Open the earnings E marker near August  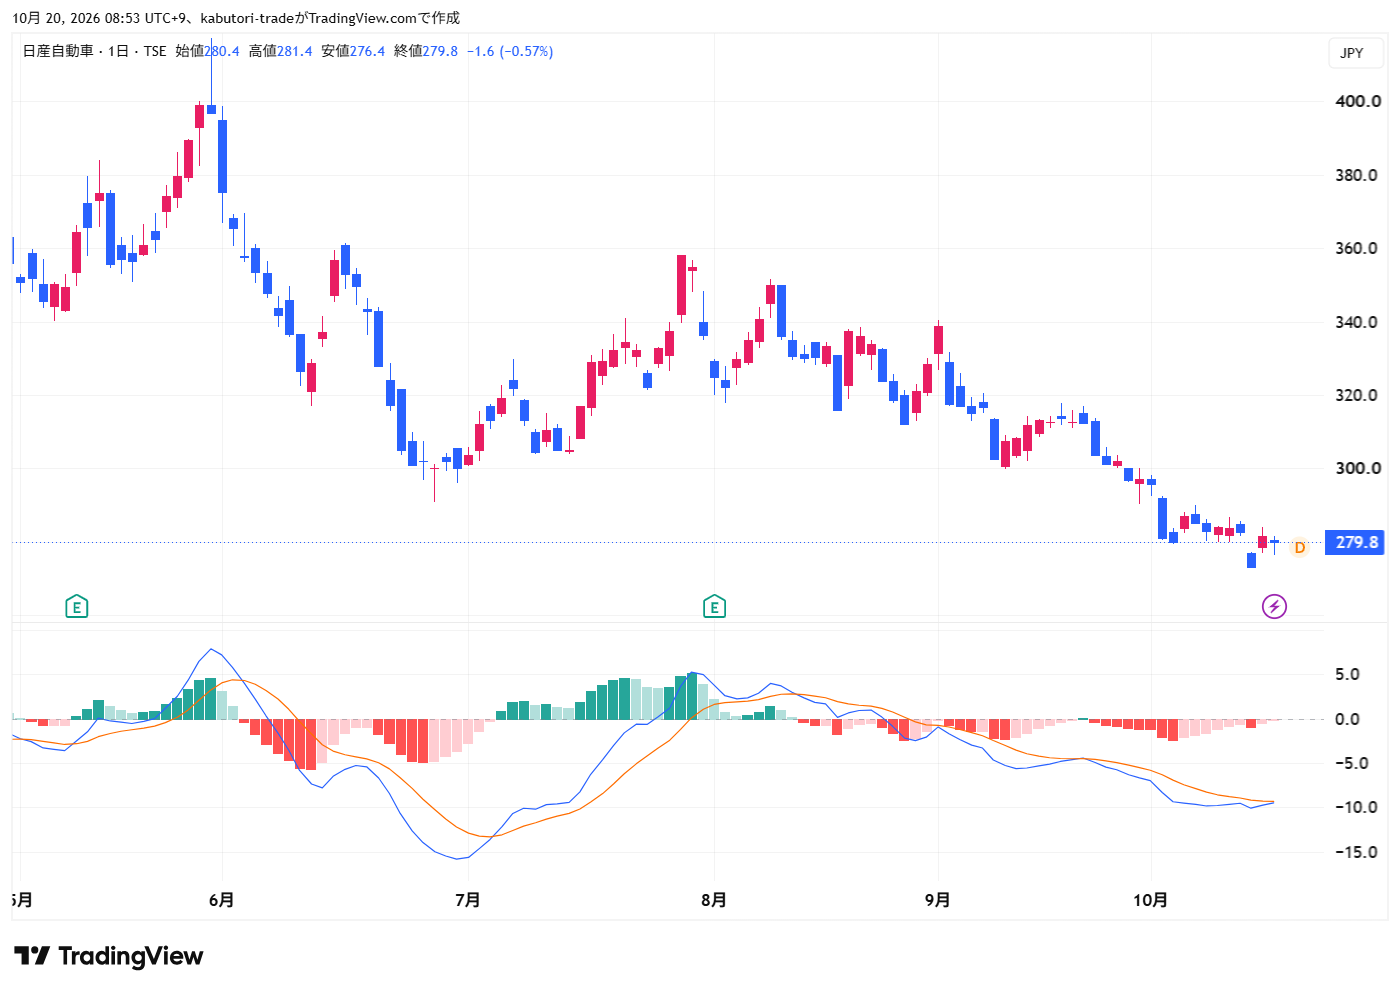click(714, 606)
